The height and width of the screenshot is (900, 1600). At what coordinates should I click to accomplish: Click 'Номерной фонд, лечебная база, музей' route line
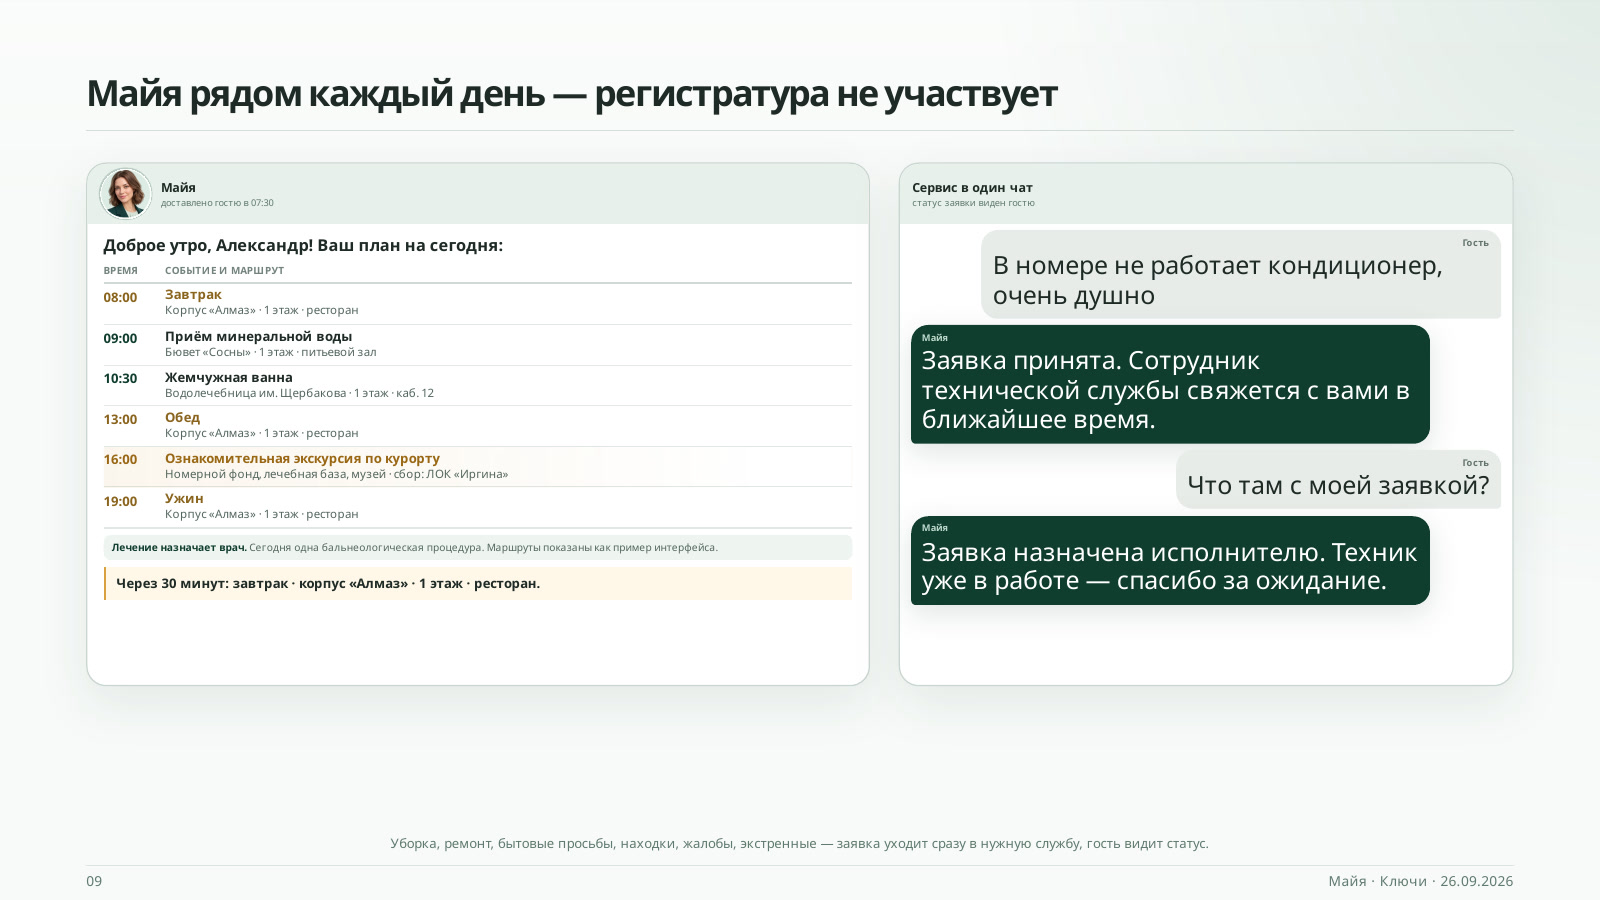(x=336, y=474)
